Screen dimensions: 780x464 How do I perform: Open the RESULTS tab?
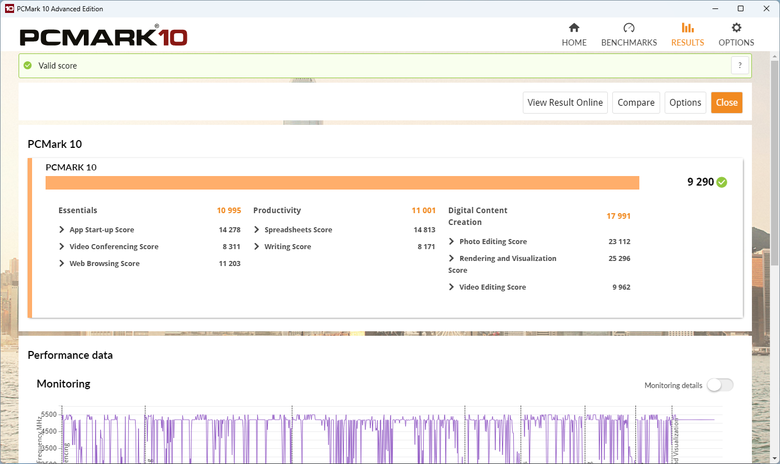click(687, 35)
